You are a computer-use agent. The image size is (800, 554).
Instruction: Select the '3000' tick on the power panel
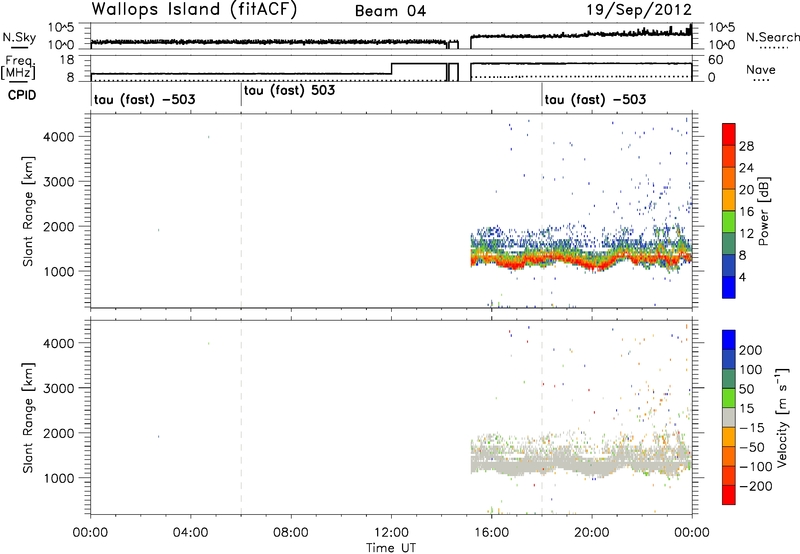59,182
